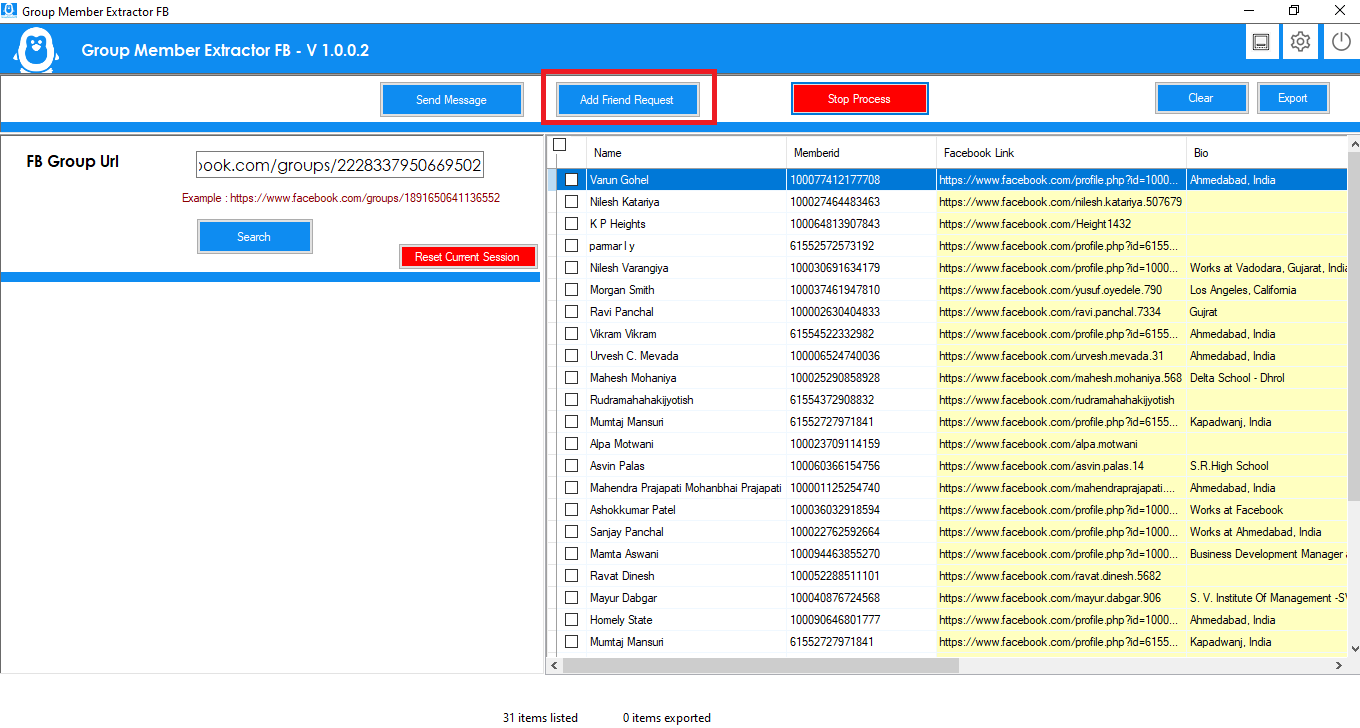Export the listed members
The height and width of the screenshot is (728, 1360).
(1293, 98)
